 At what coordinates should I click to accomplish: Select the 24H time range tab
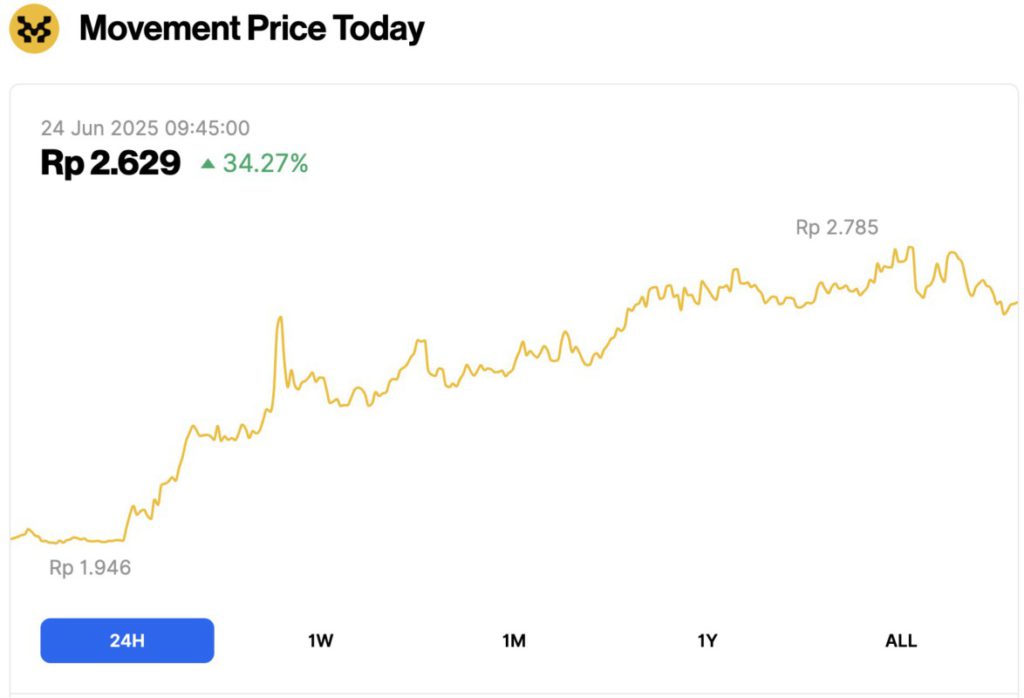coord(127,641)
